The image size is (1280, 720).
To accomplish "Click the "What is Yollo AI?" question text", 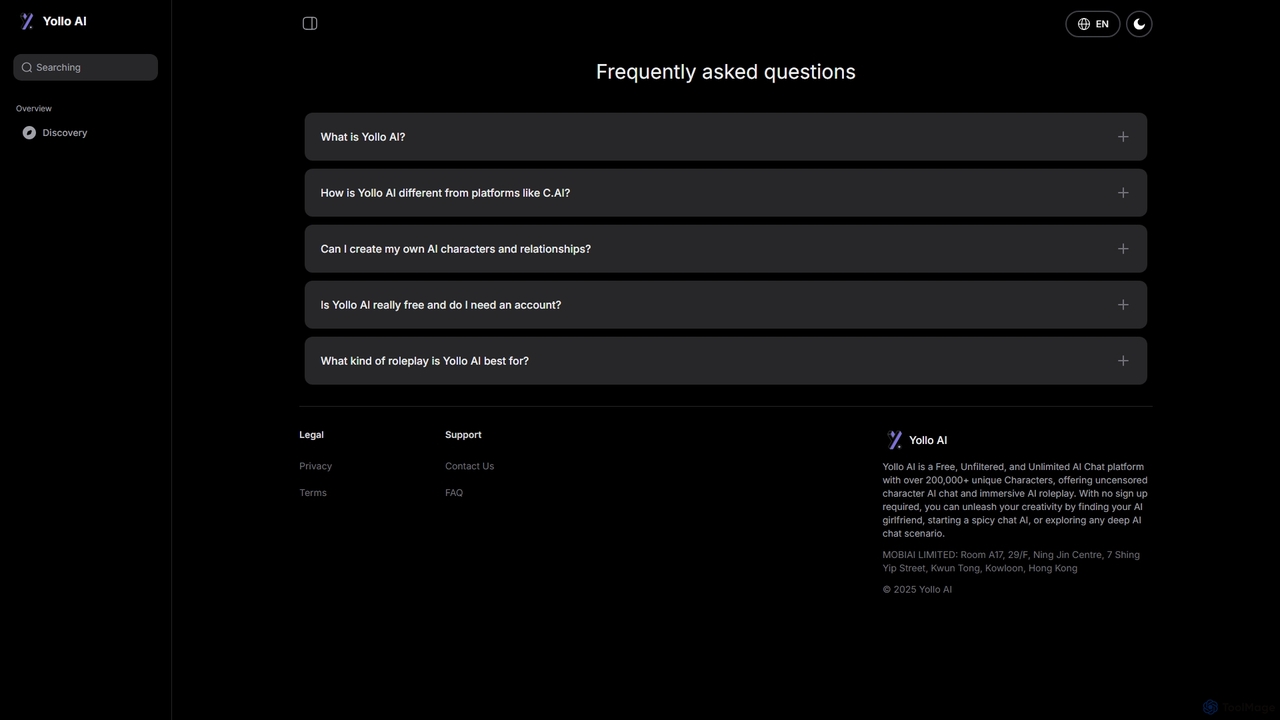I will tap(363, 137).
